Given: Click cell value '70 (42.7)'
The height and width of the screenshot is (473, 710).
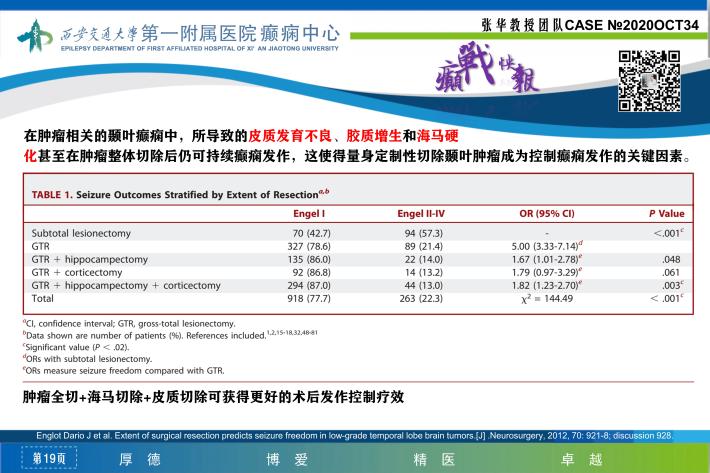Looking at the screenshot, I should tap(312, 234).
